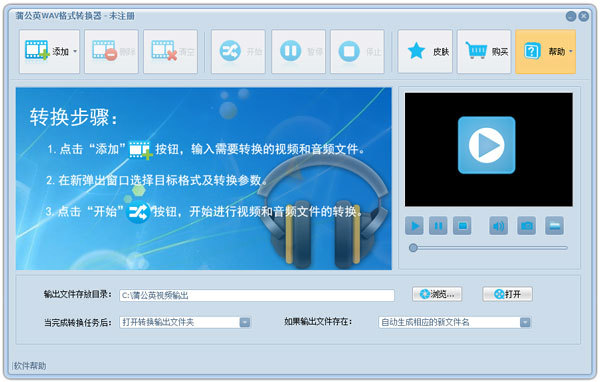Image resolution: width=600 pixels, height=382 pixels.
Task: Click the preview seek slider handle
Action: pyautogui.click(x=413, y=248)
